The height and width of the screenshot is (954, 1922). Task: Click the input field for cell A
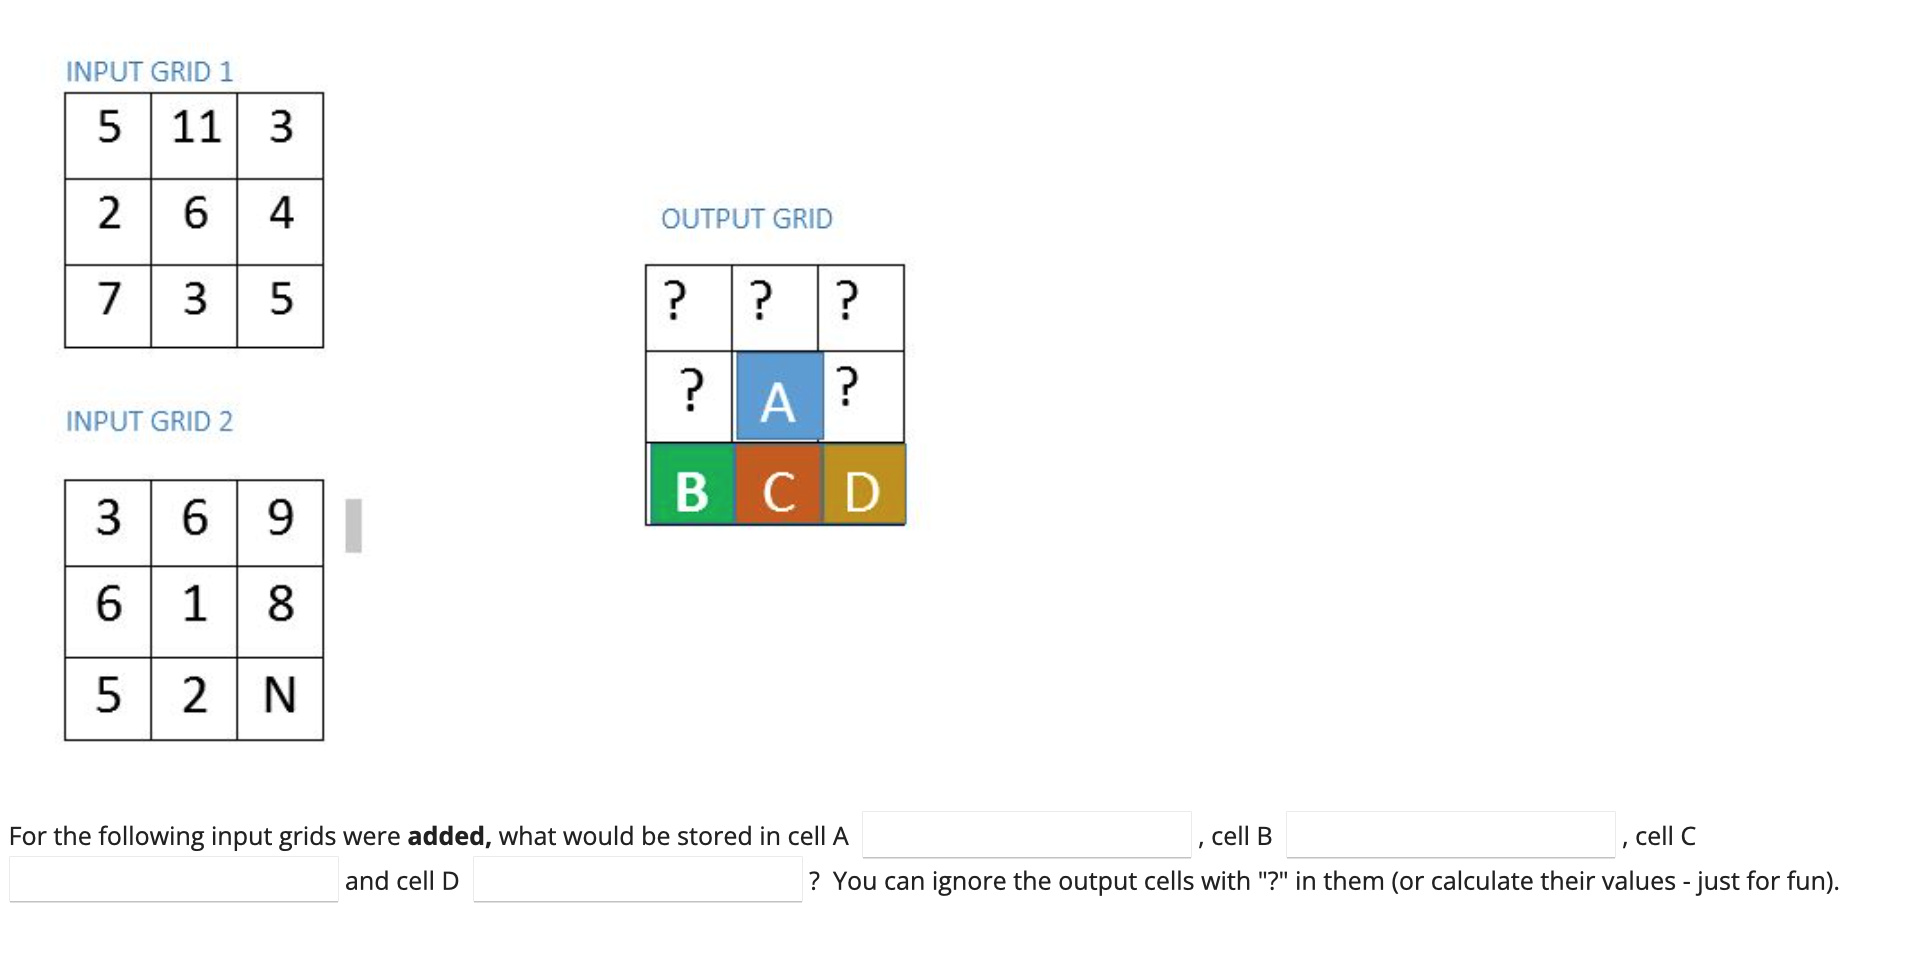(1025, 833)
